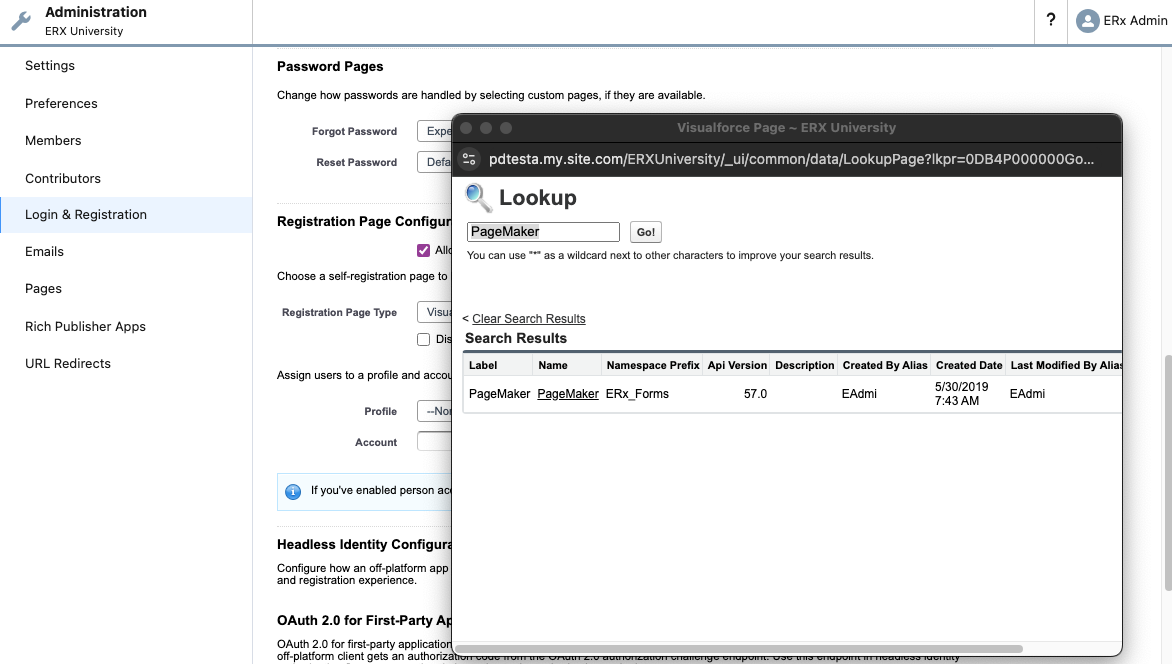Click the site info icon in popup address bar

tap(469, 159)
